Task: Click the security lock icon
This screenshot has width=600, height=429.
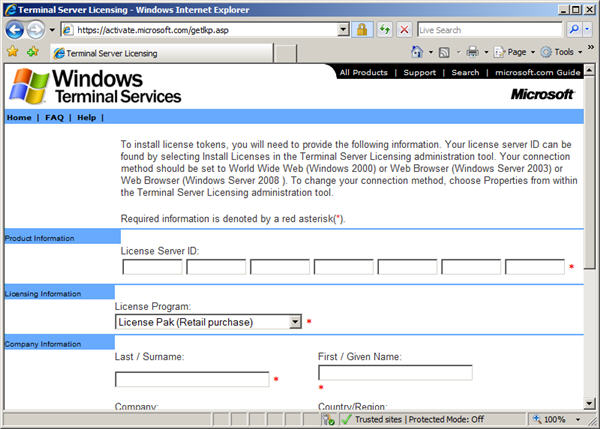Action: click(362, 30)
